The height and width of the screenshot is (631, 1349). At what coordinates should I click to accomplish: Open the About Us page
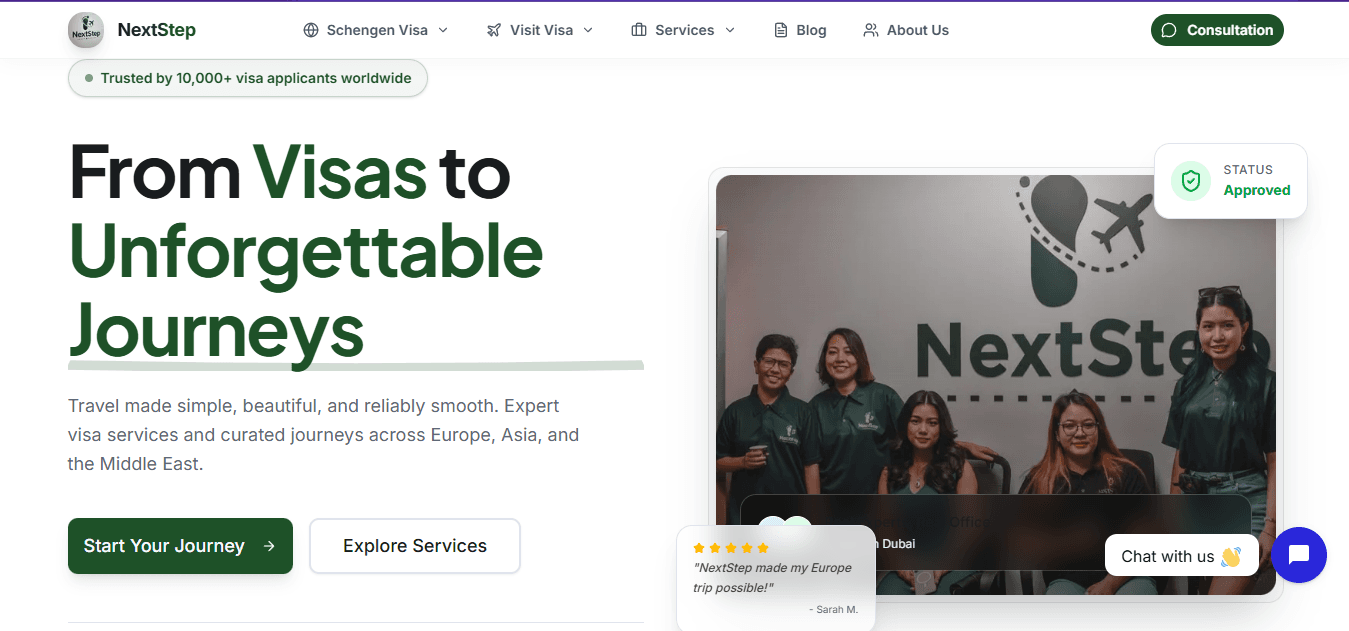click(906, 30)
